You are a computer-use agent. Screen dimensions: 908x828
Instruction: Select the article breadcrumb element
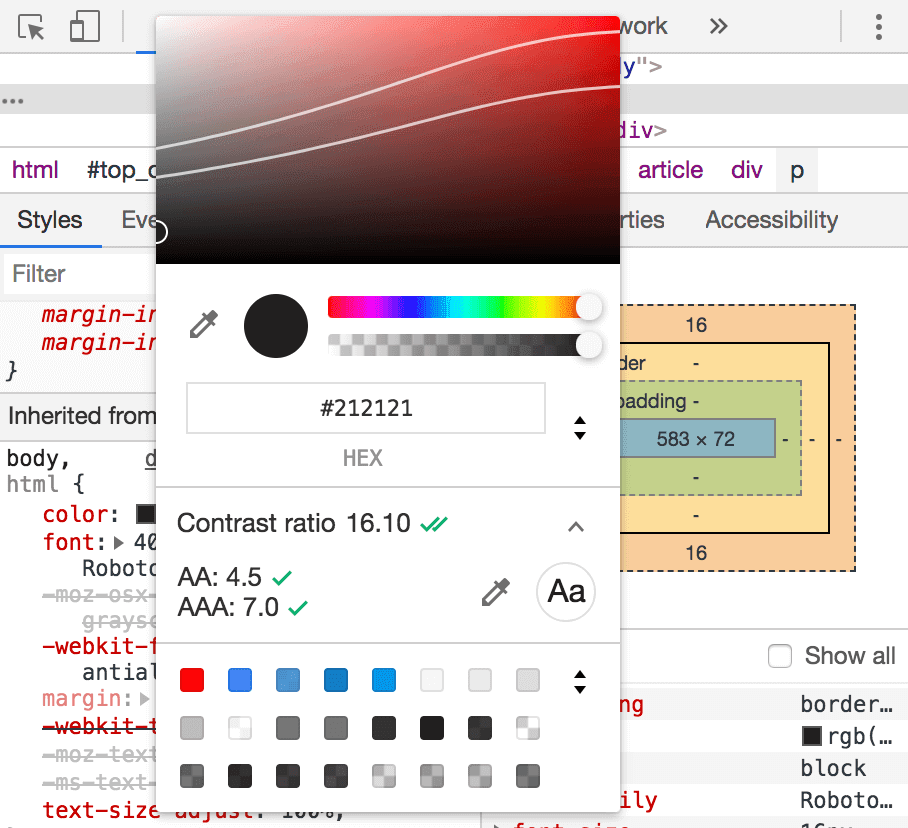click(670, 170)
